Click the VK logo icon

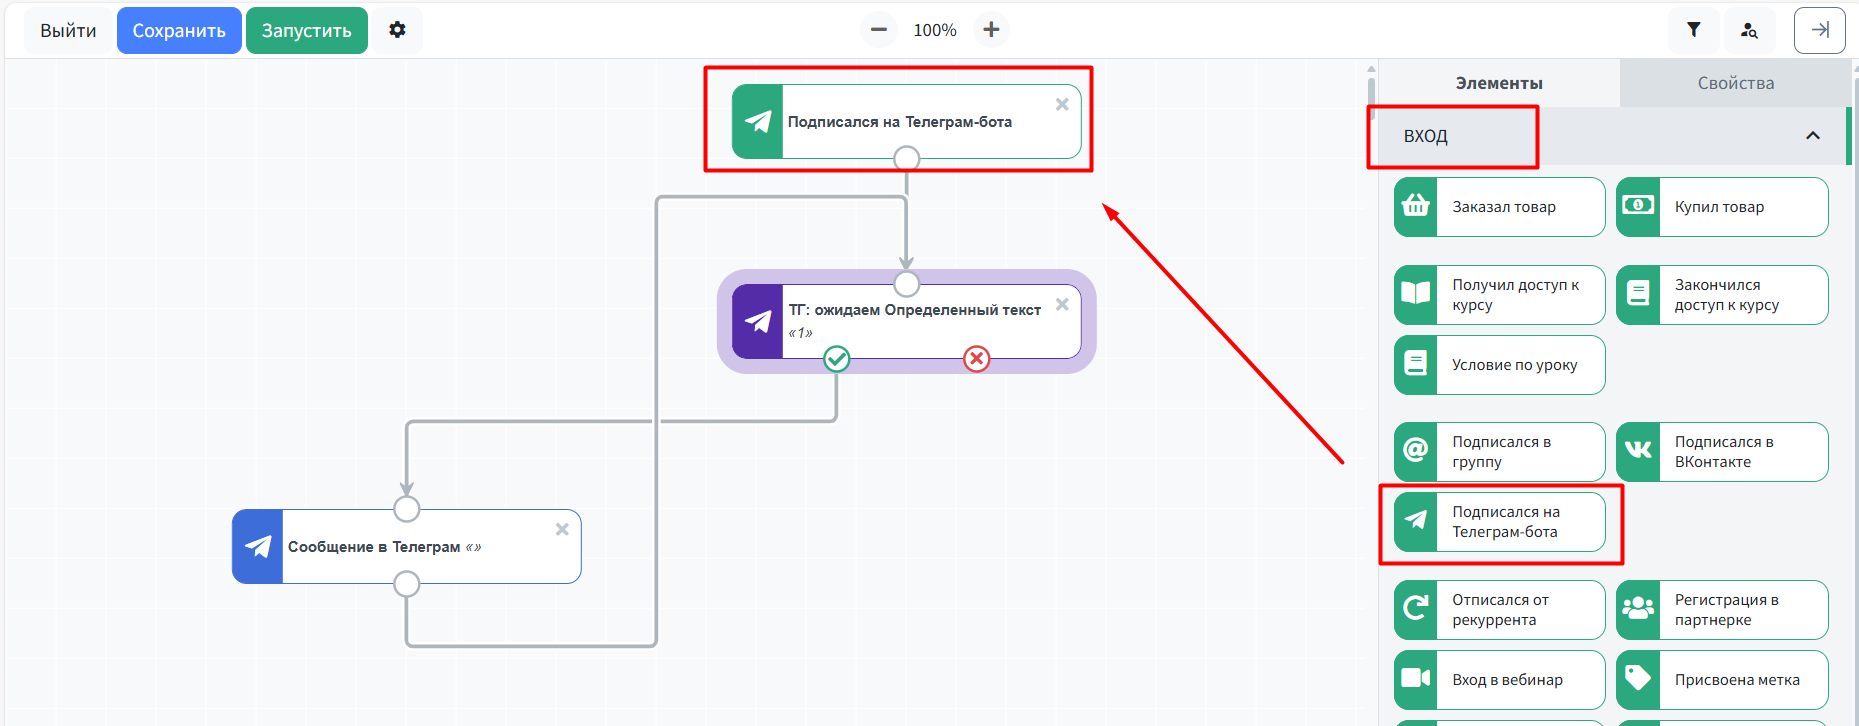1638,450
